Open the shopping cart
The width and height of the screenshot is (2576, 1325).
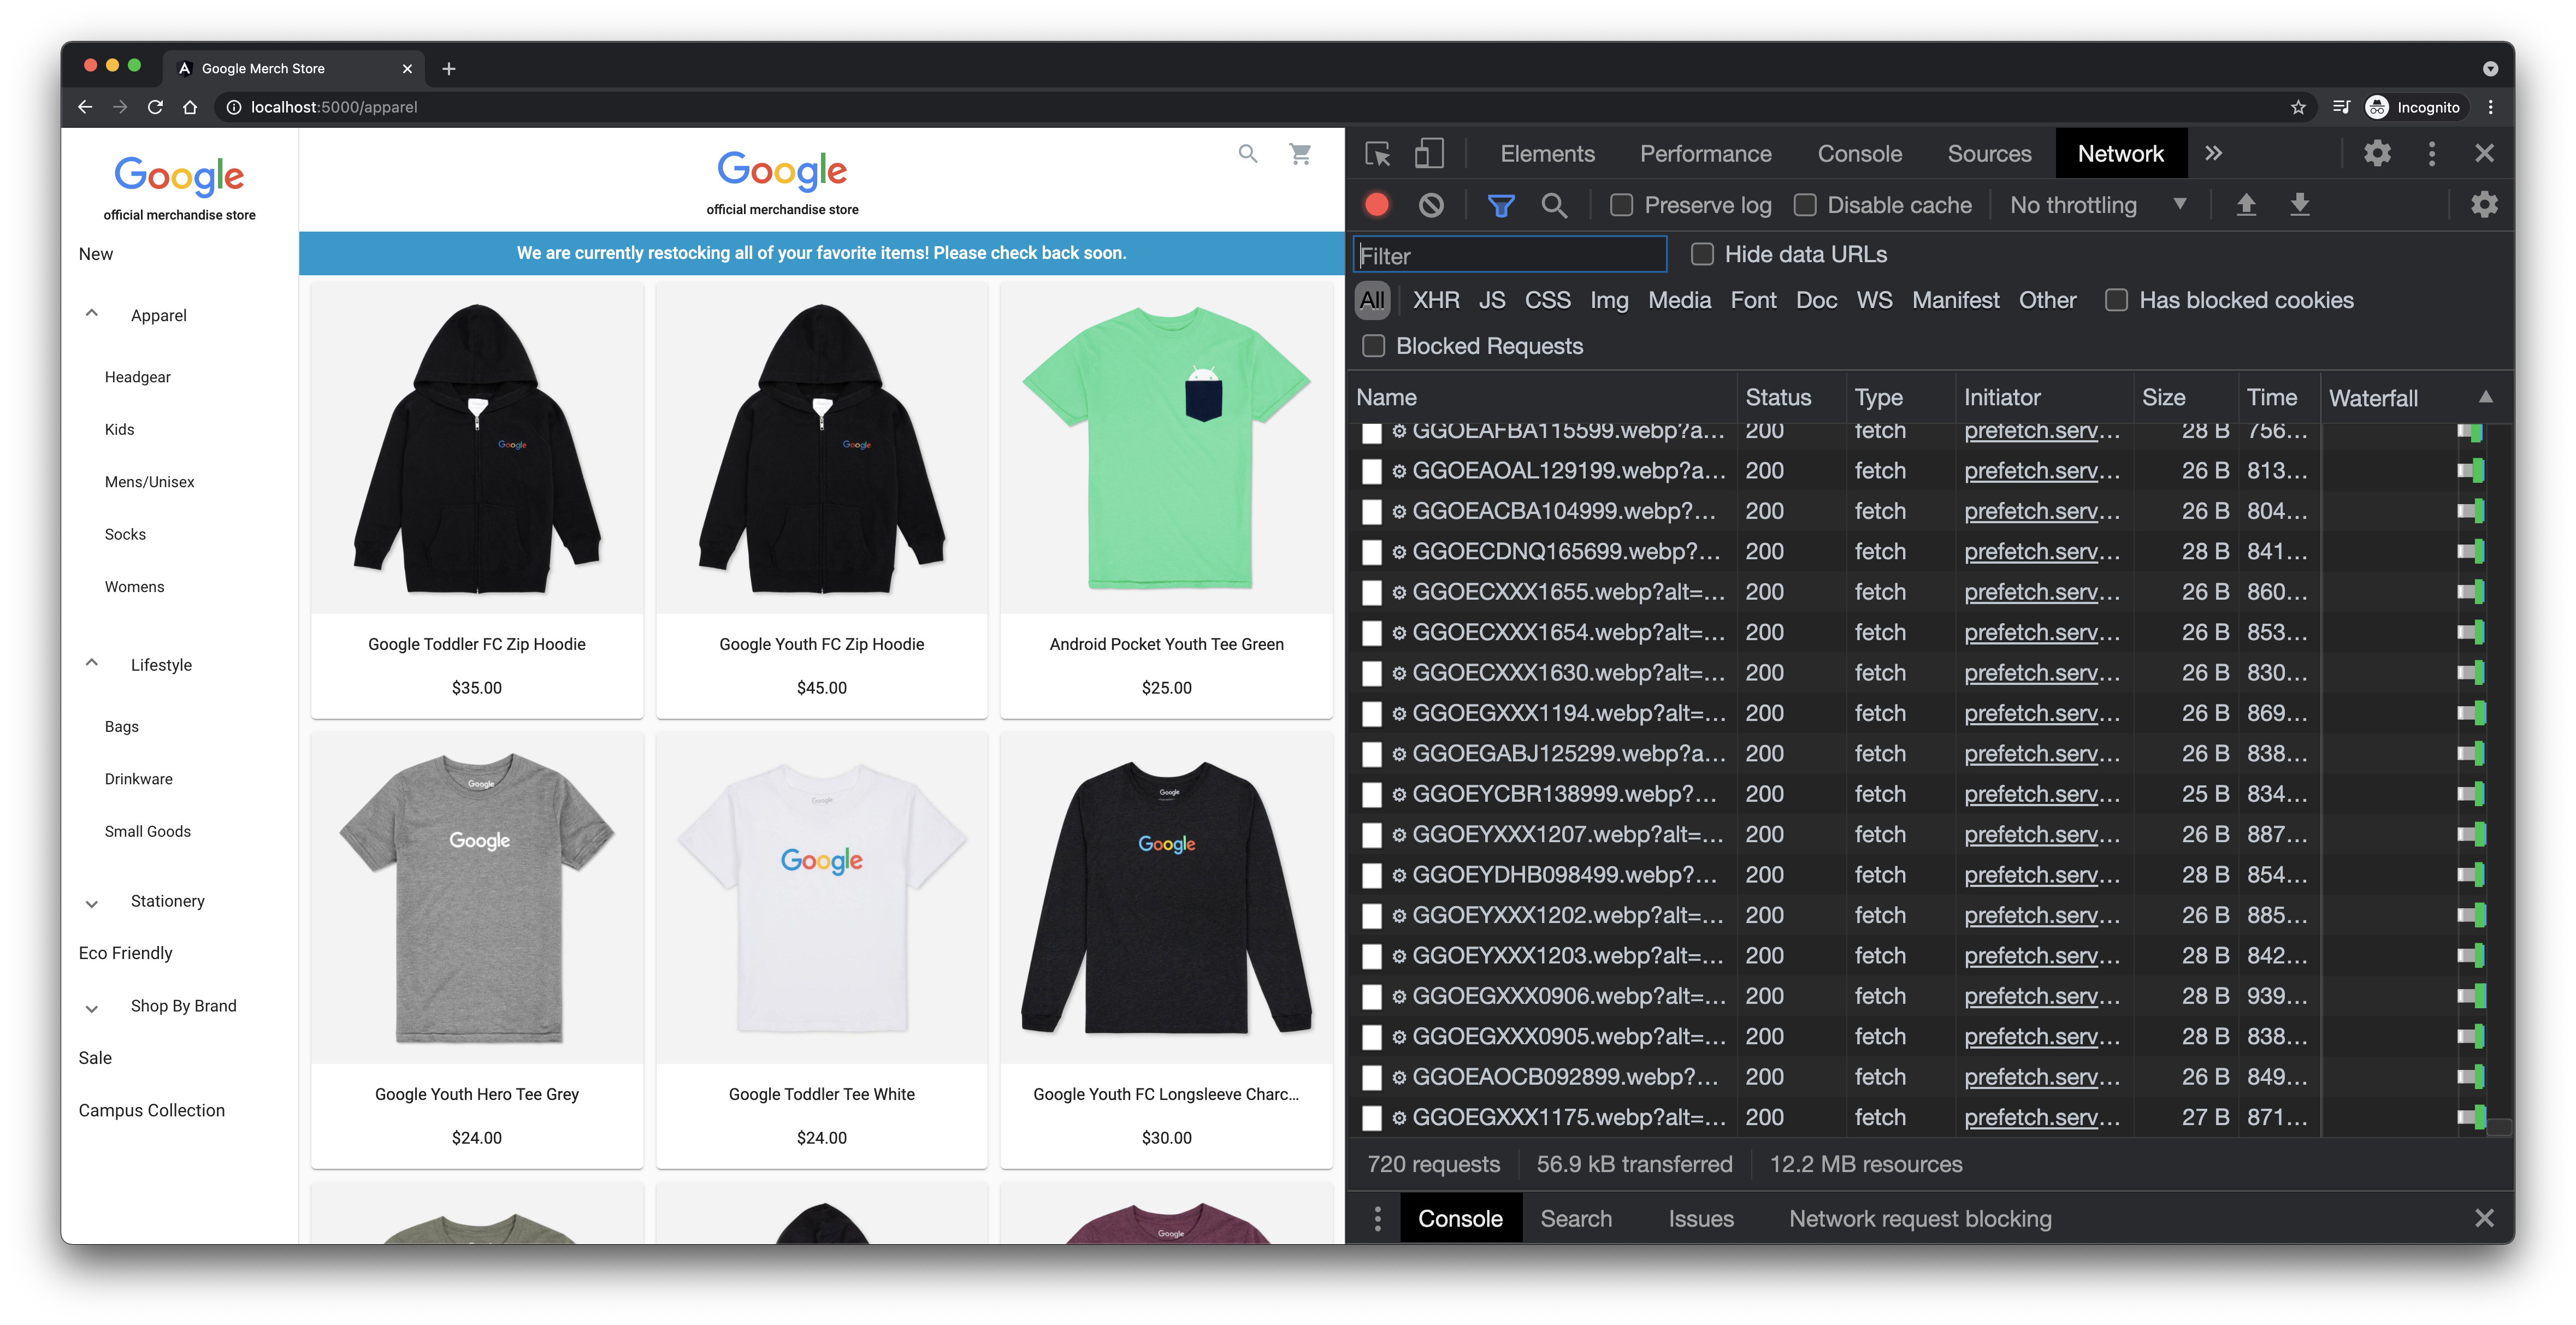pyautogui.click(x=1300, y=154)
